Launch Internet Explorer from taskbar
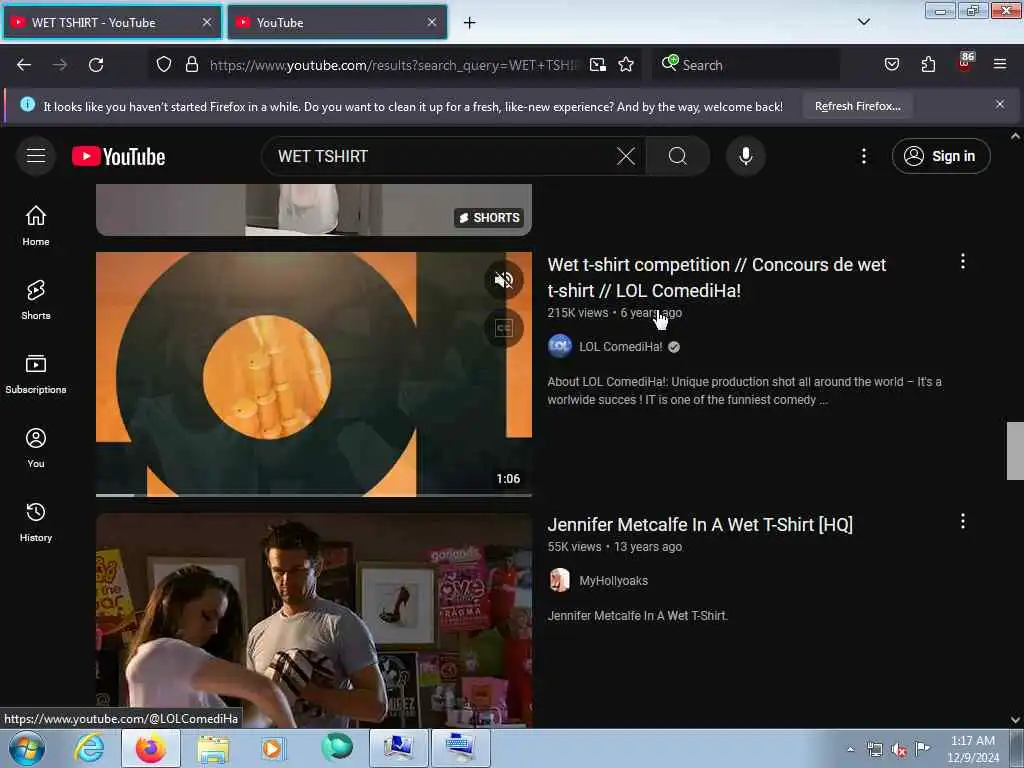Image resolution: width=1024 pixels, height=768 pixels. [89, 748]
